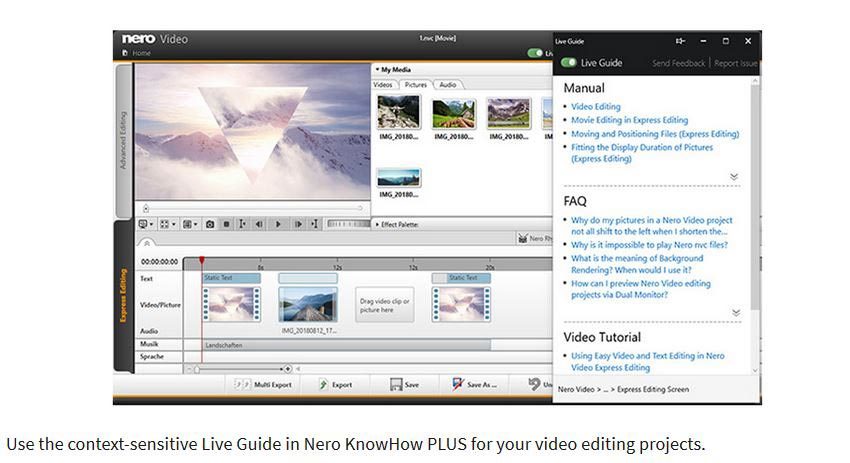850x463 pixels.
Task: Open Movie Editing in Express Editing link
Action: click(x=629, y=120)
